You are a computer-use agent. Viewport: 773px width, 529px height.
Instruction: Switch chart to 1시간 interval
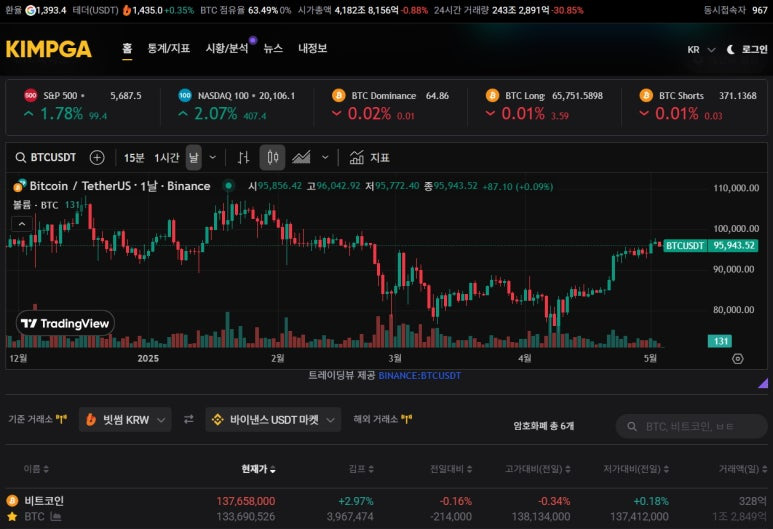click(166, 158)
